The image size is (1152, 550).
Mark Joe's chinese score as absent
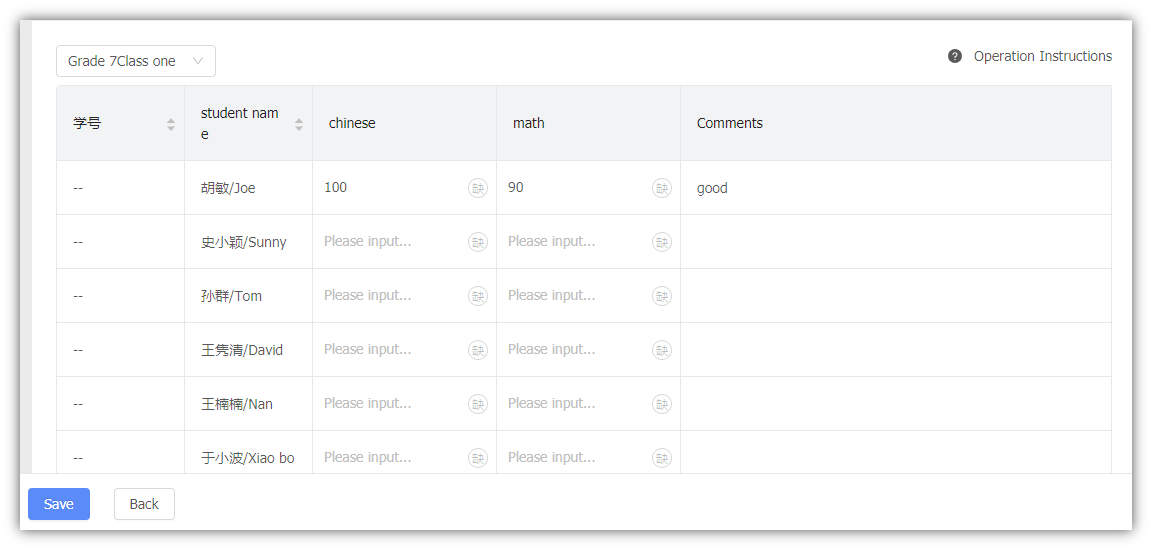point(478,188)
